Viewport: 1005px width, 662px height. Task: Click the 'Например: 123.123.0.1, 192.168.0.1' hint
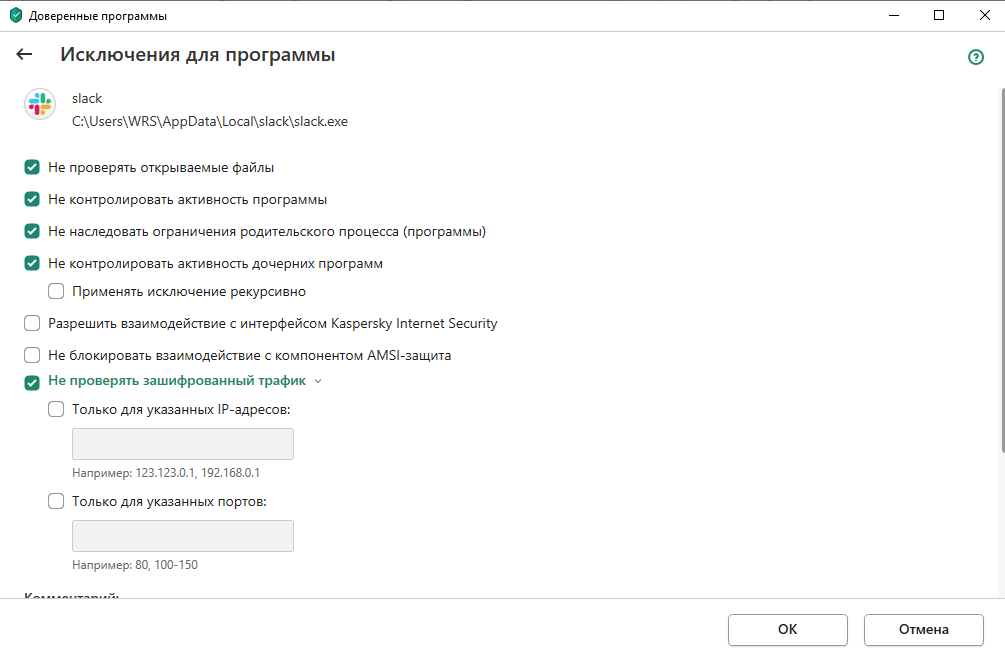pos(166,473)
